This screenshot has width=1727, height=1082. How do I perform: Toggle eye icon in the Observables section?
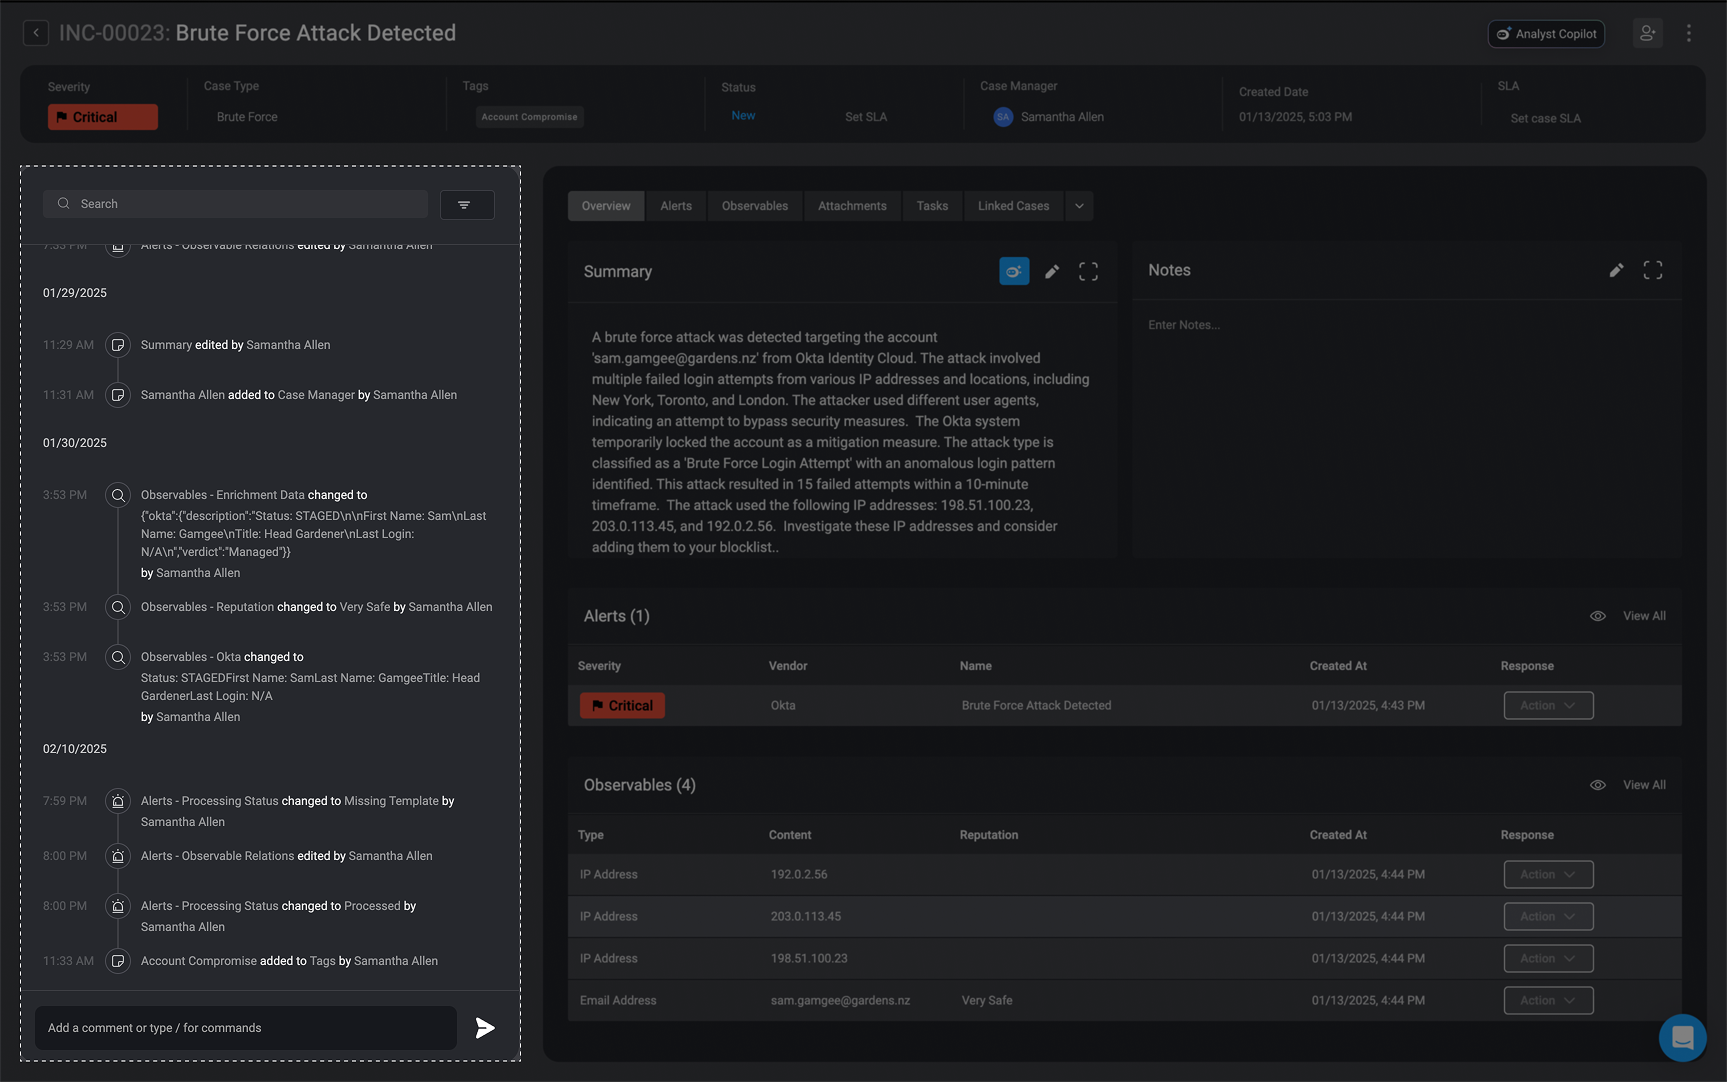coord(1598,785)
